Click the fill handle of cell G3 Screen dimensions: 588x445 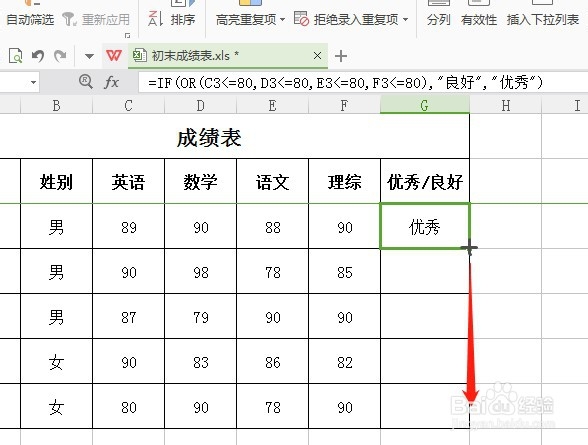click(x=469, y=248)
